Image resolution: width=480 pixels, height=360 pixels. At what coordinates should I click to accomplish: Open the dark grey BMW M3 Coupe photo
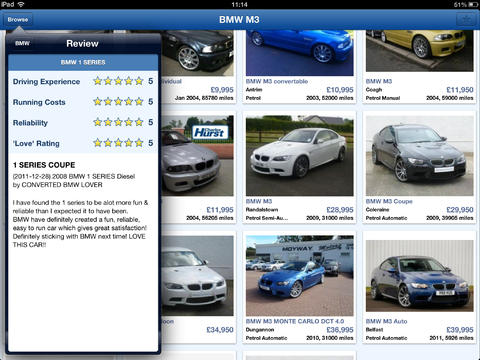420,156
